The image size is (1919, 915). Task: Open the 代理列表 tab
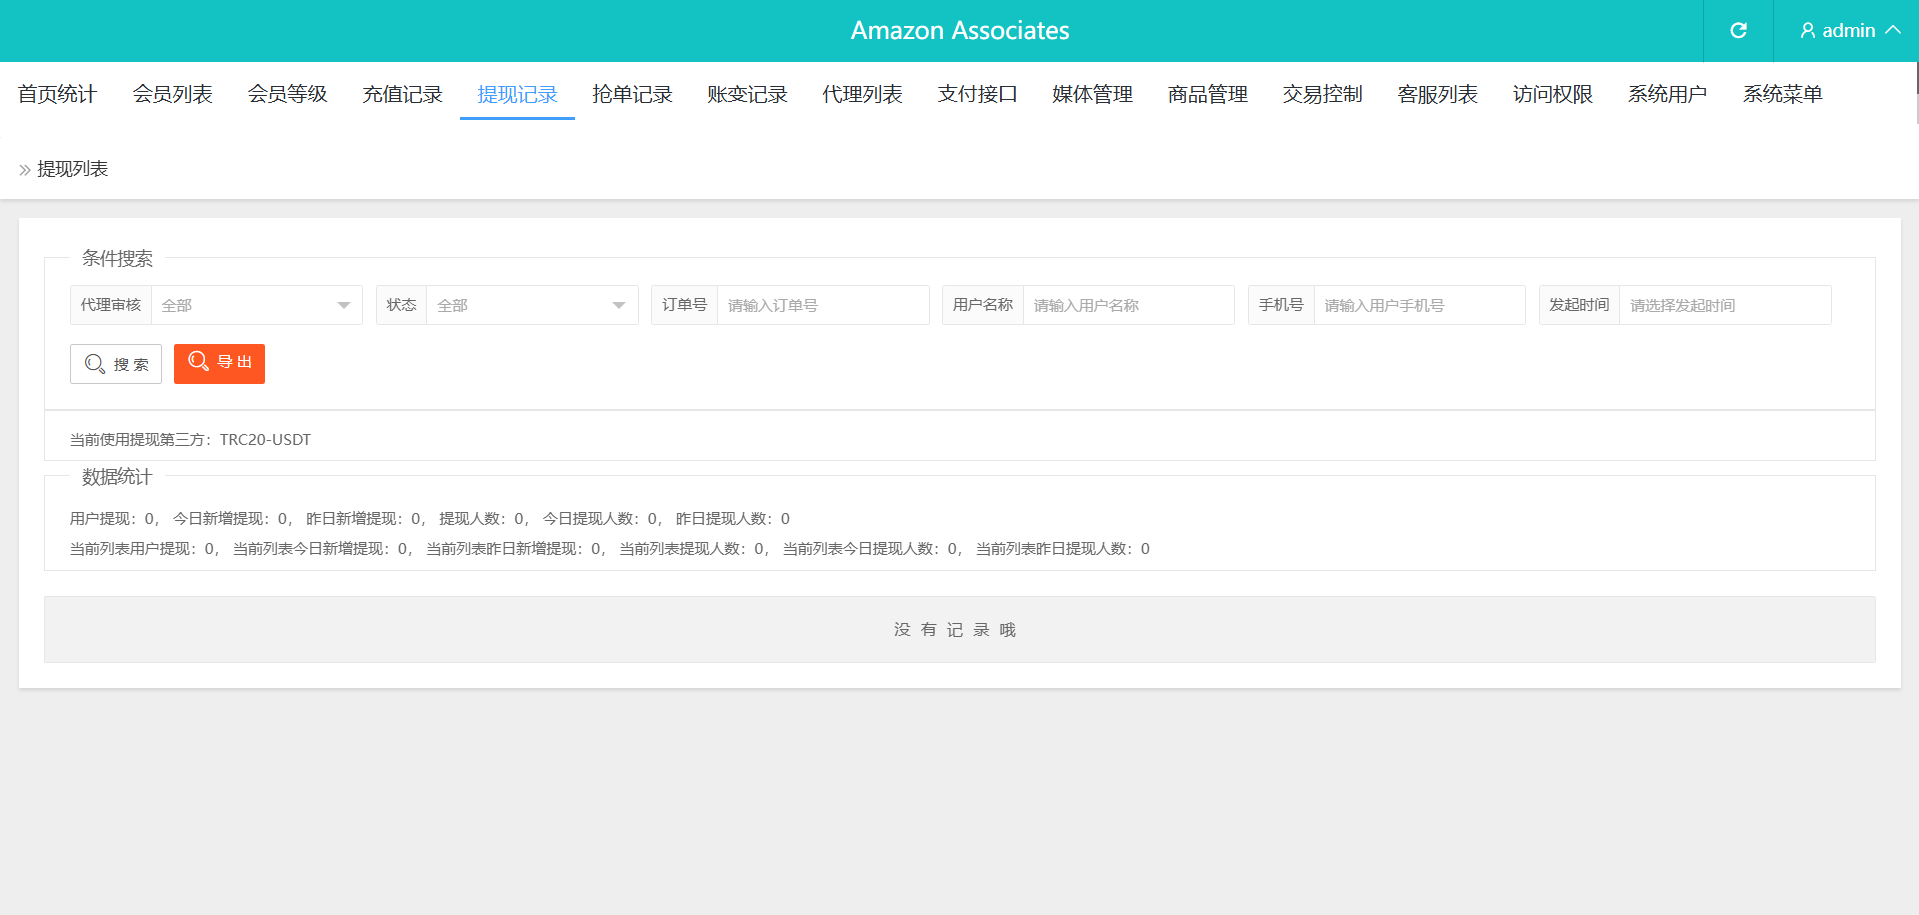[862, 94]
